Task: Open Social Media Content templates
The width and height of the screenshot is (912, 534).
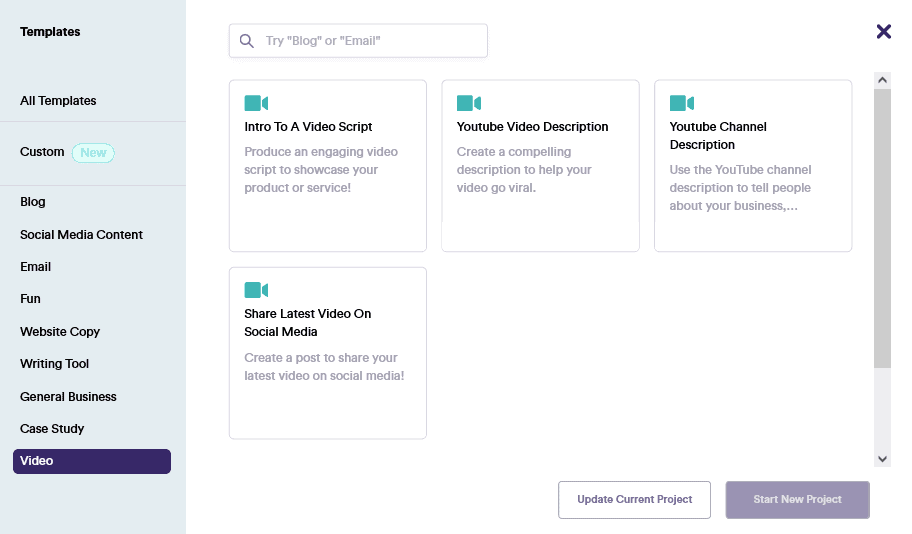Action: tap(81, 235)
